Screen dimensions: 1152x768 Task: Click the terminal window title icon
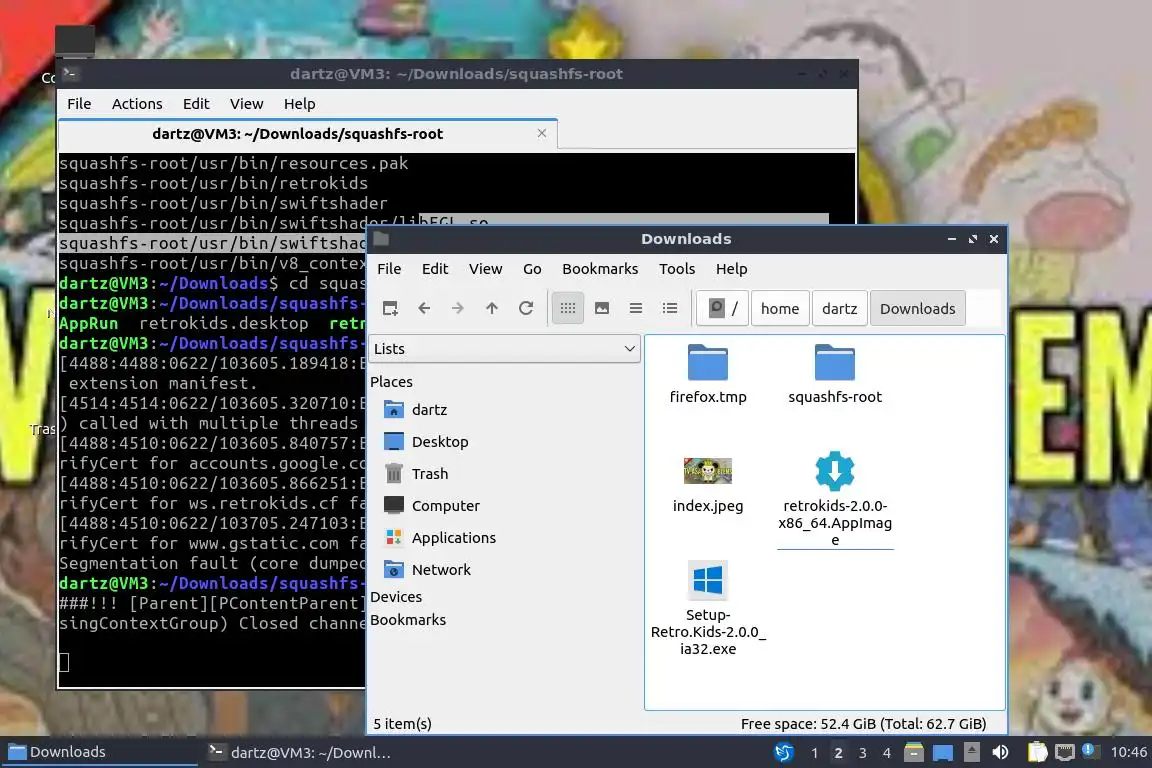(71, 73)
